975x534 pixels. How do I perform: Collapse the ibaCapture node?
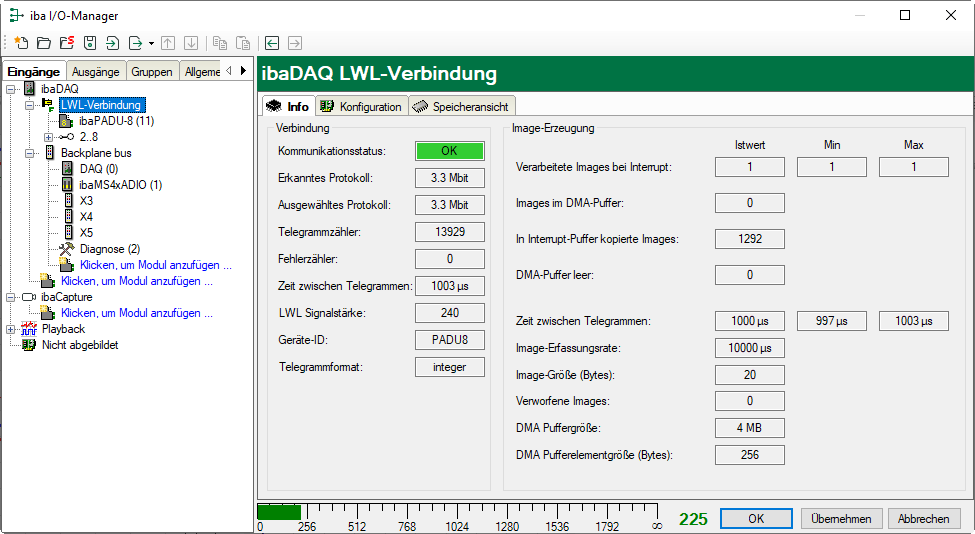tap(11, 297)
